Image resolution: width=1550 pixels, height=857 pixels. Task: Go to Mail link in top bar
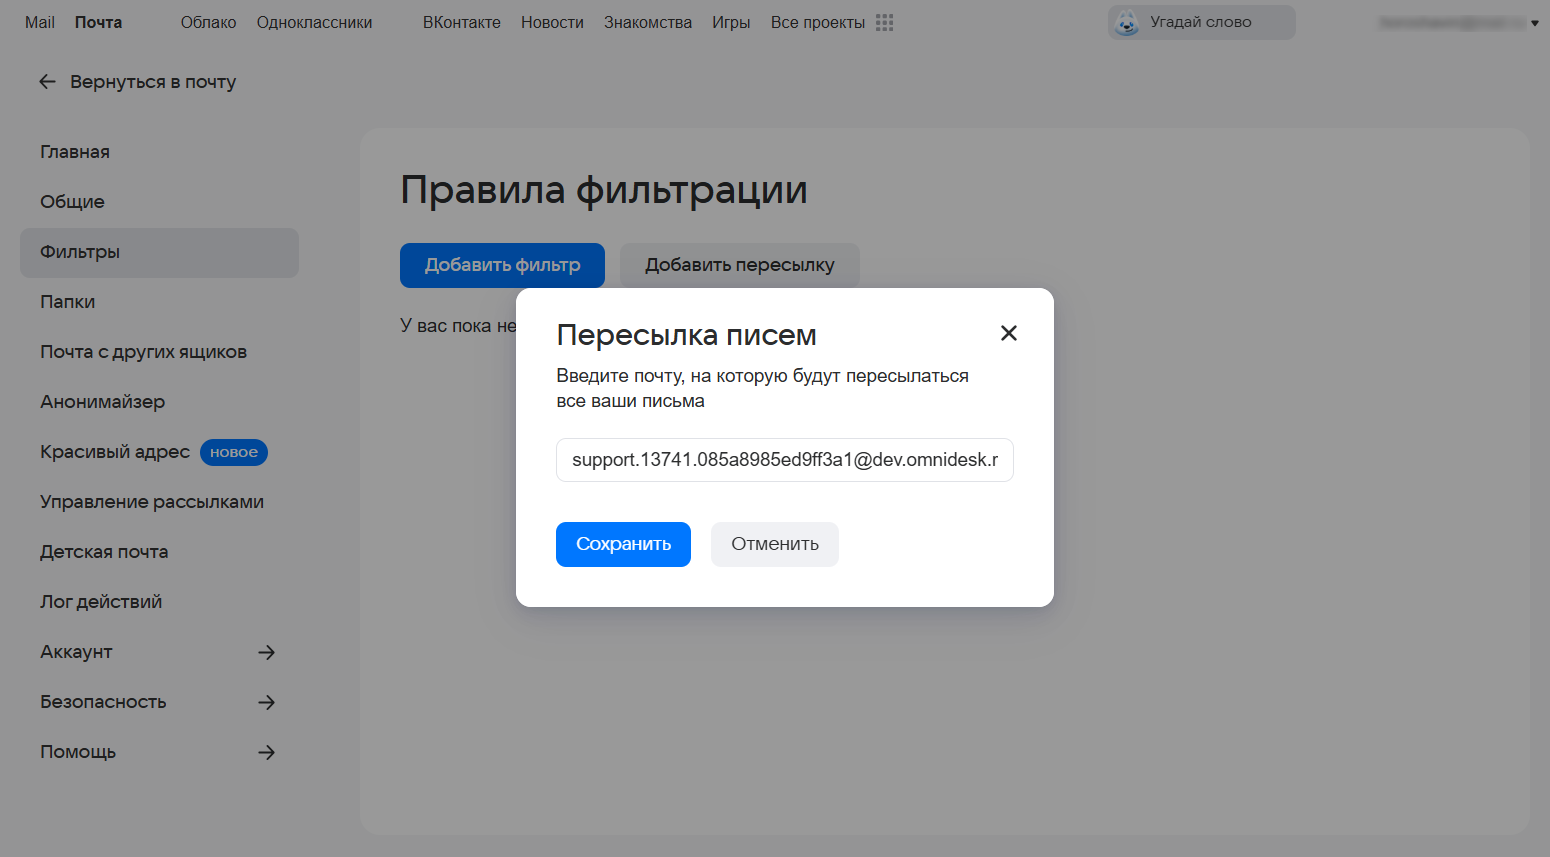coord(40,22)
